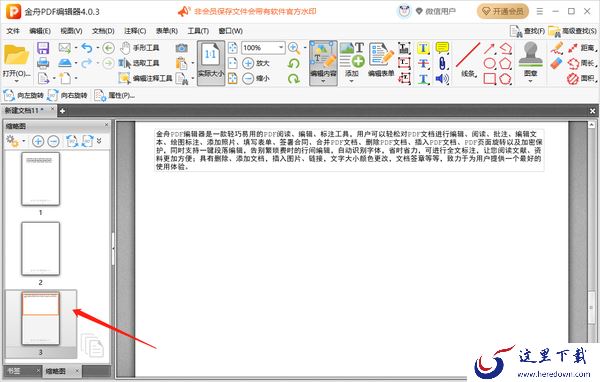Viewport: 600px width, 382px height.
Task: Click the thumbnail panel zoom-in plus icon
Action: point(38,141)
